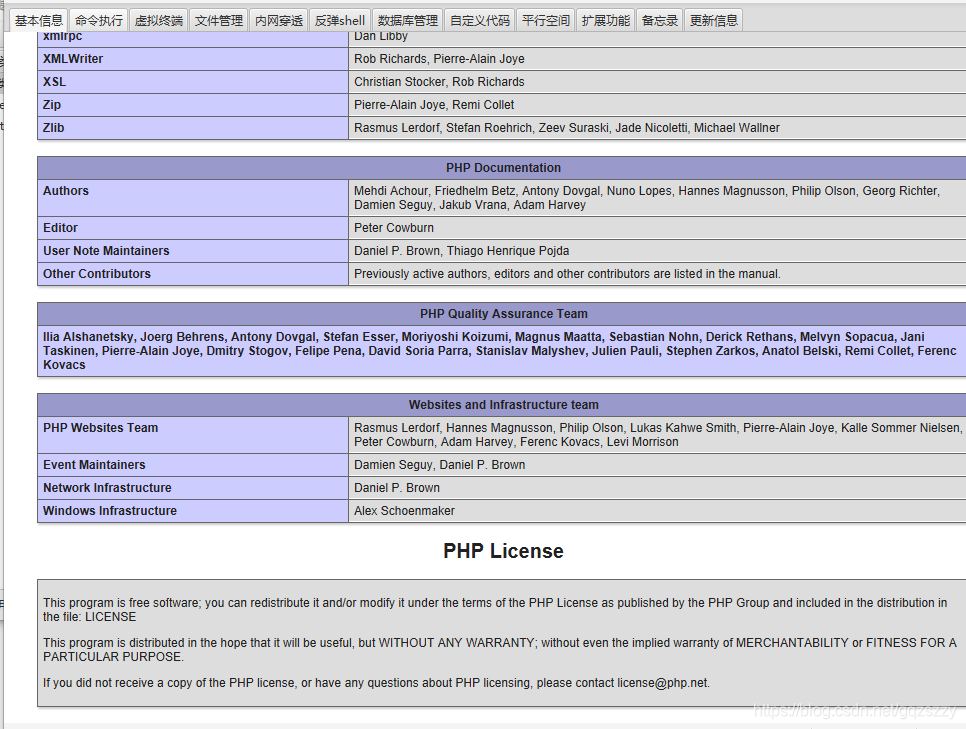
Task: Click 'Rob Richards, Pierre-Alain Joye' cell
Action: point(657,59)
